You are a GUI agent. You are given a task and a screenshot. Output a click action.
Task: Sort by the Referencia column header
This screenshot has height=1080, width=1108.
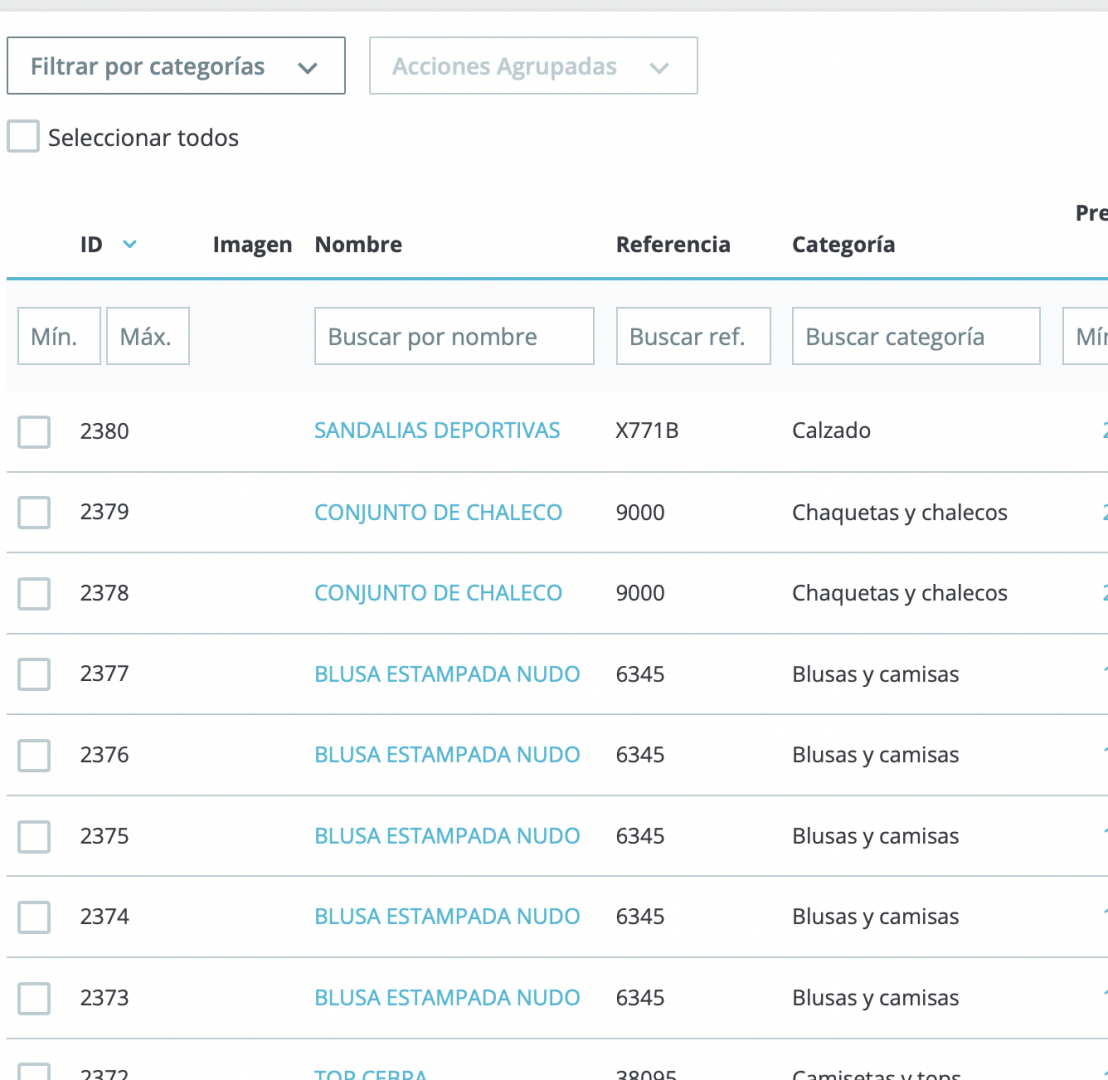(x=673, y=245)
